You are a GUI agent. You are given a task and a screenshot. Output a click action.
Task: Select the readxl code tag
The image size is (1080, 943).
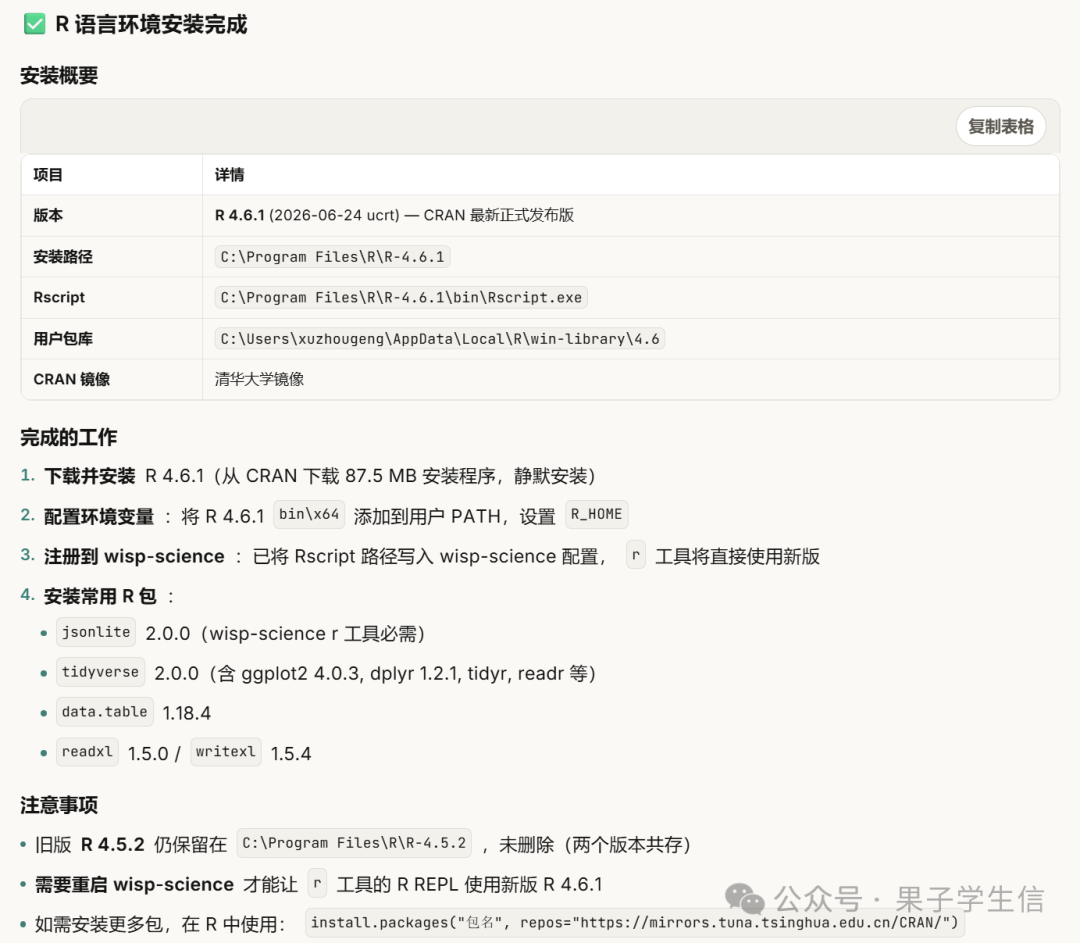tap(87, 752)
